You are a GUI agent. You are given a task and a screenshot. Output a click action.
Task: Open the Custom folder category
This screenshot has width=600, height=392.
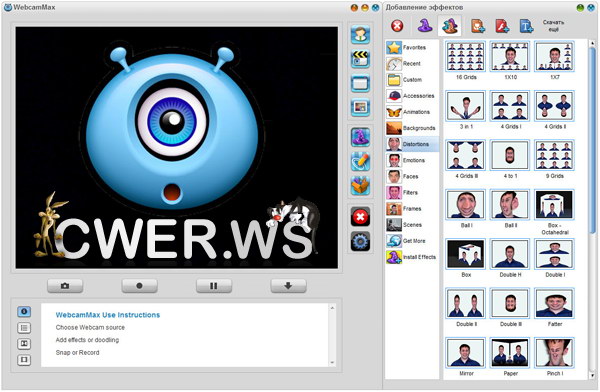(412, 80)
